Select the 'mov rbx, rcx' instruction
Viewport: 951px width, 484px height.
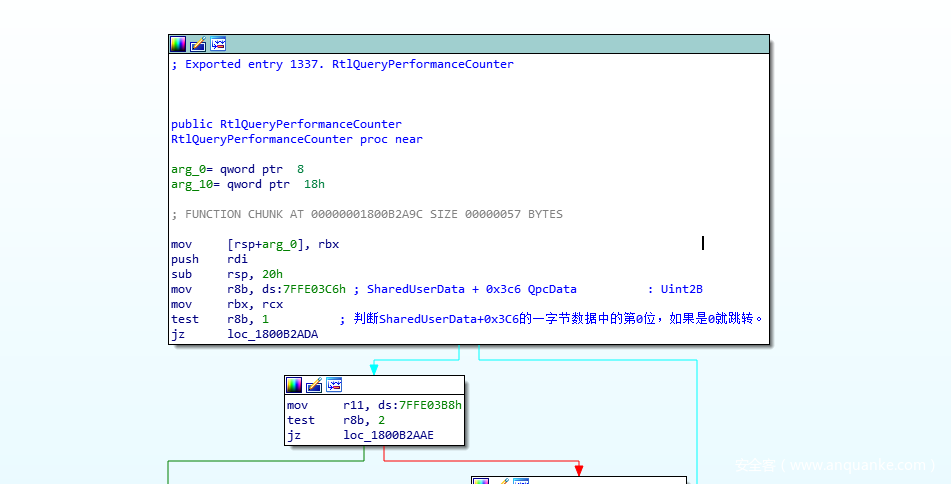point(227,304)
